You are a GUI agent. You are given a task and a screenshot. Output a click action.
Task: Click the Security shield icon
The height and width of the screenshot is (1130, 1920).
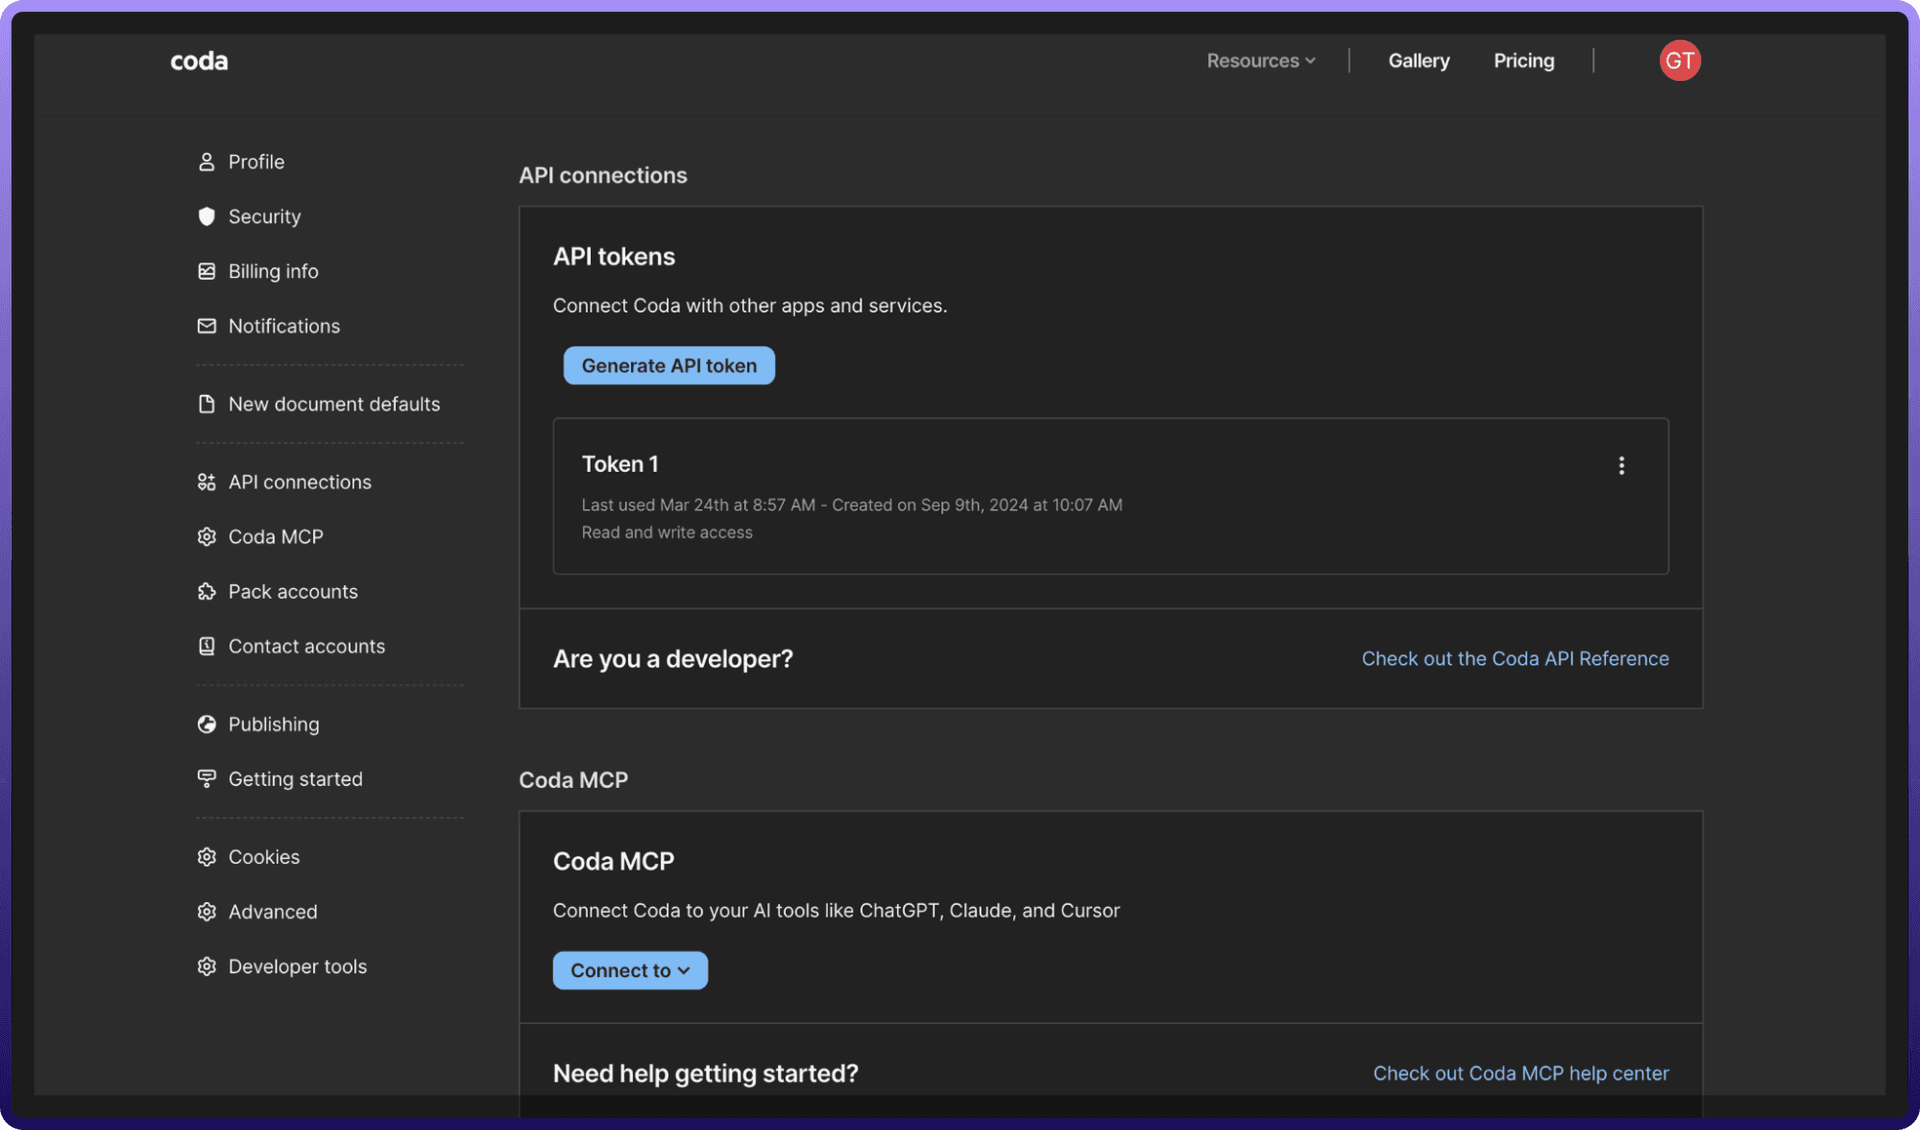click(206, 217)
